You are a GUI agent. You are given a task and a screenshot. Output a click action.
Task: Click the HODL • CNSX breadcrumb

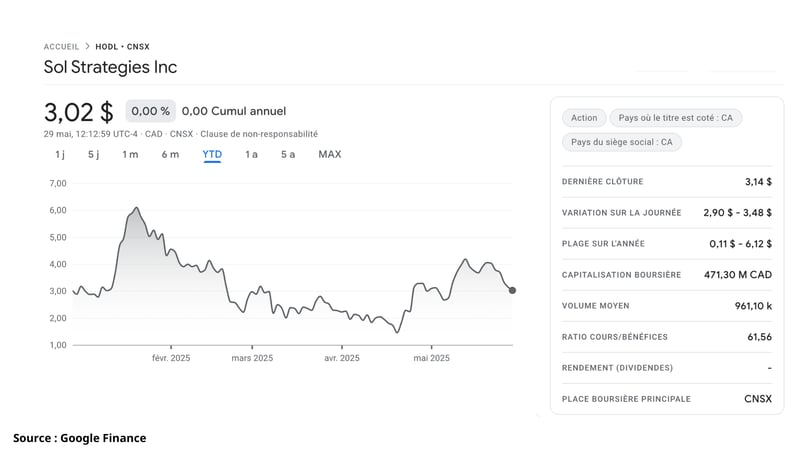point(122,47)
